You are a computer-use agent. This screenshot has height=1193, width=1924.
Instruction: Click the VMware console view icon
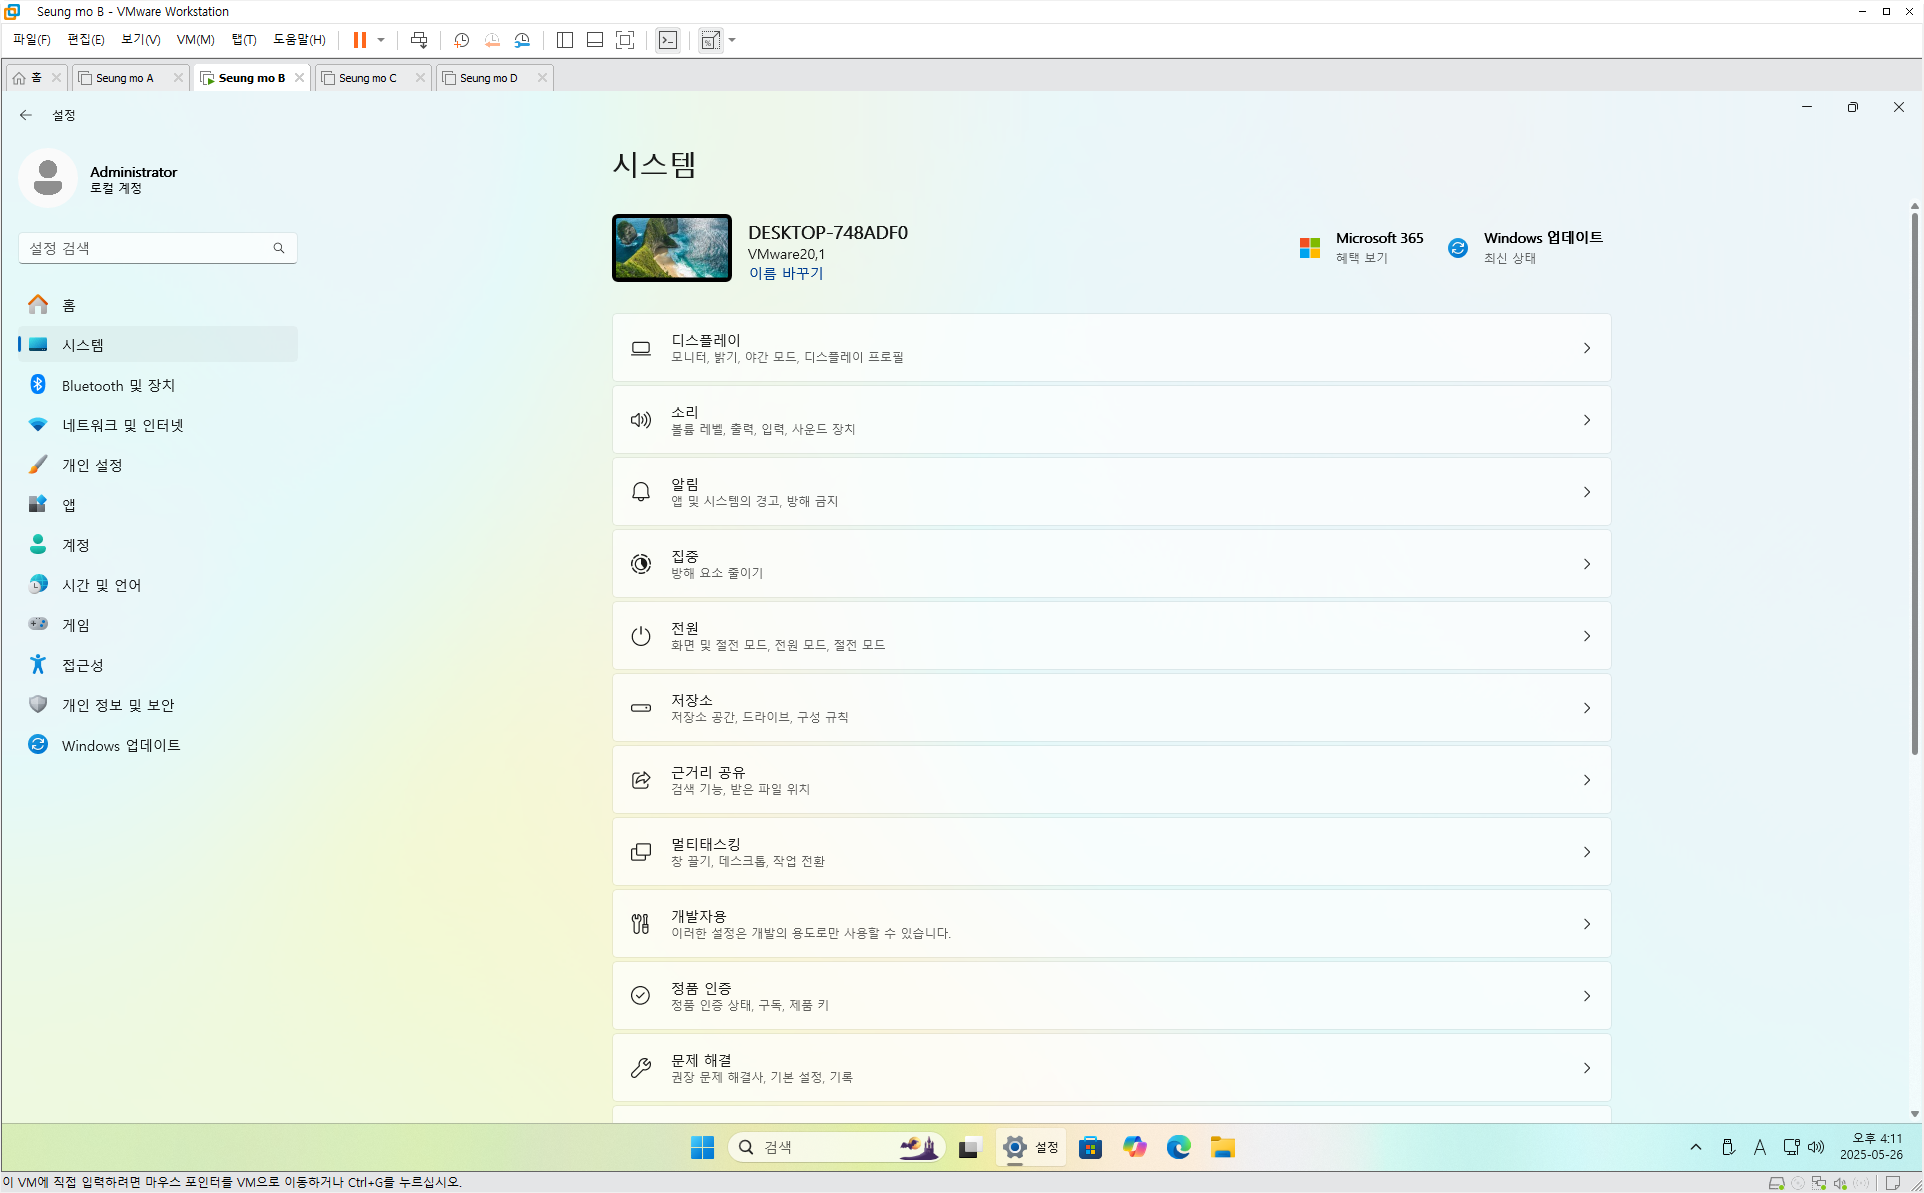pos(668,40)
